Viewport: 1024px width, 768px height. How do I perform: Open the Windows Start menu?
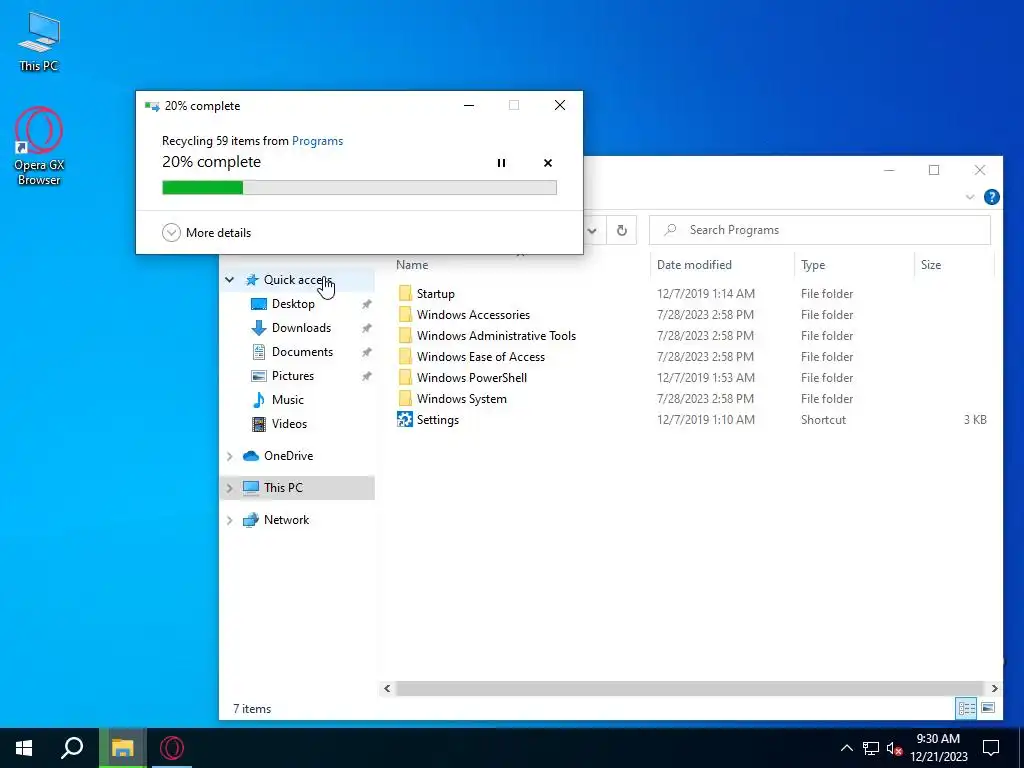pyautogui.click(x=24, y=748)
